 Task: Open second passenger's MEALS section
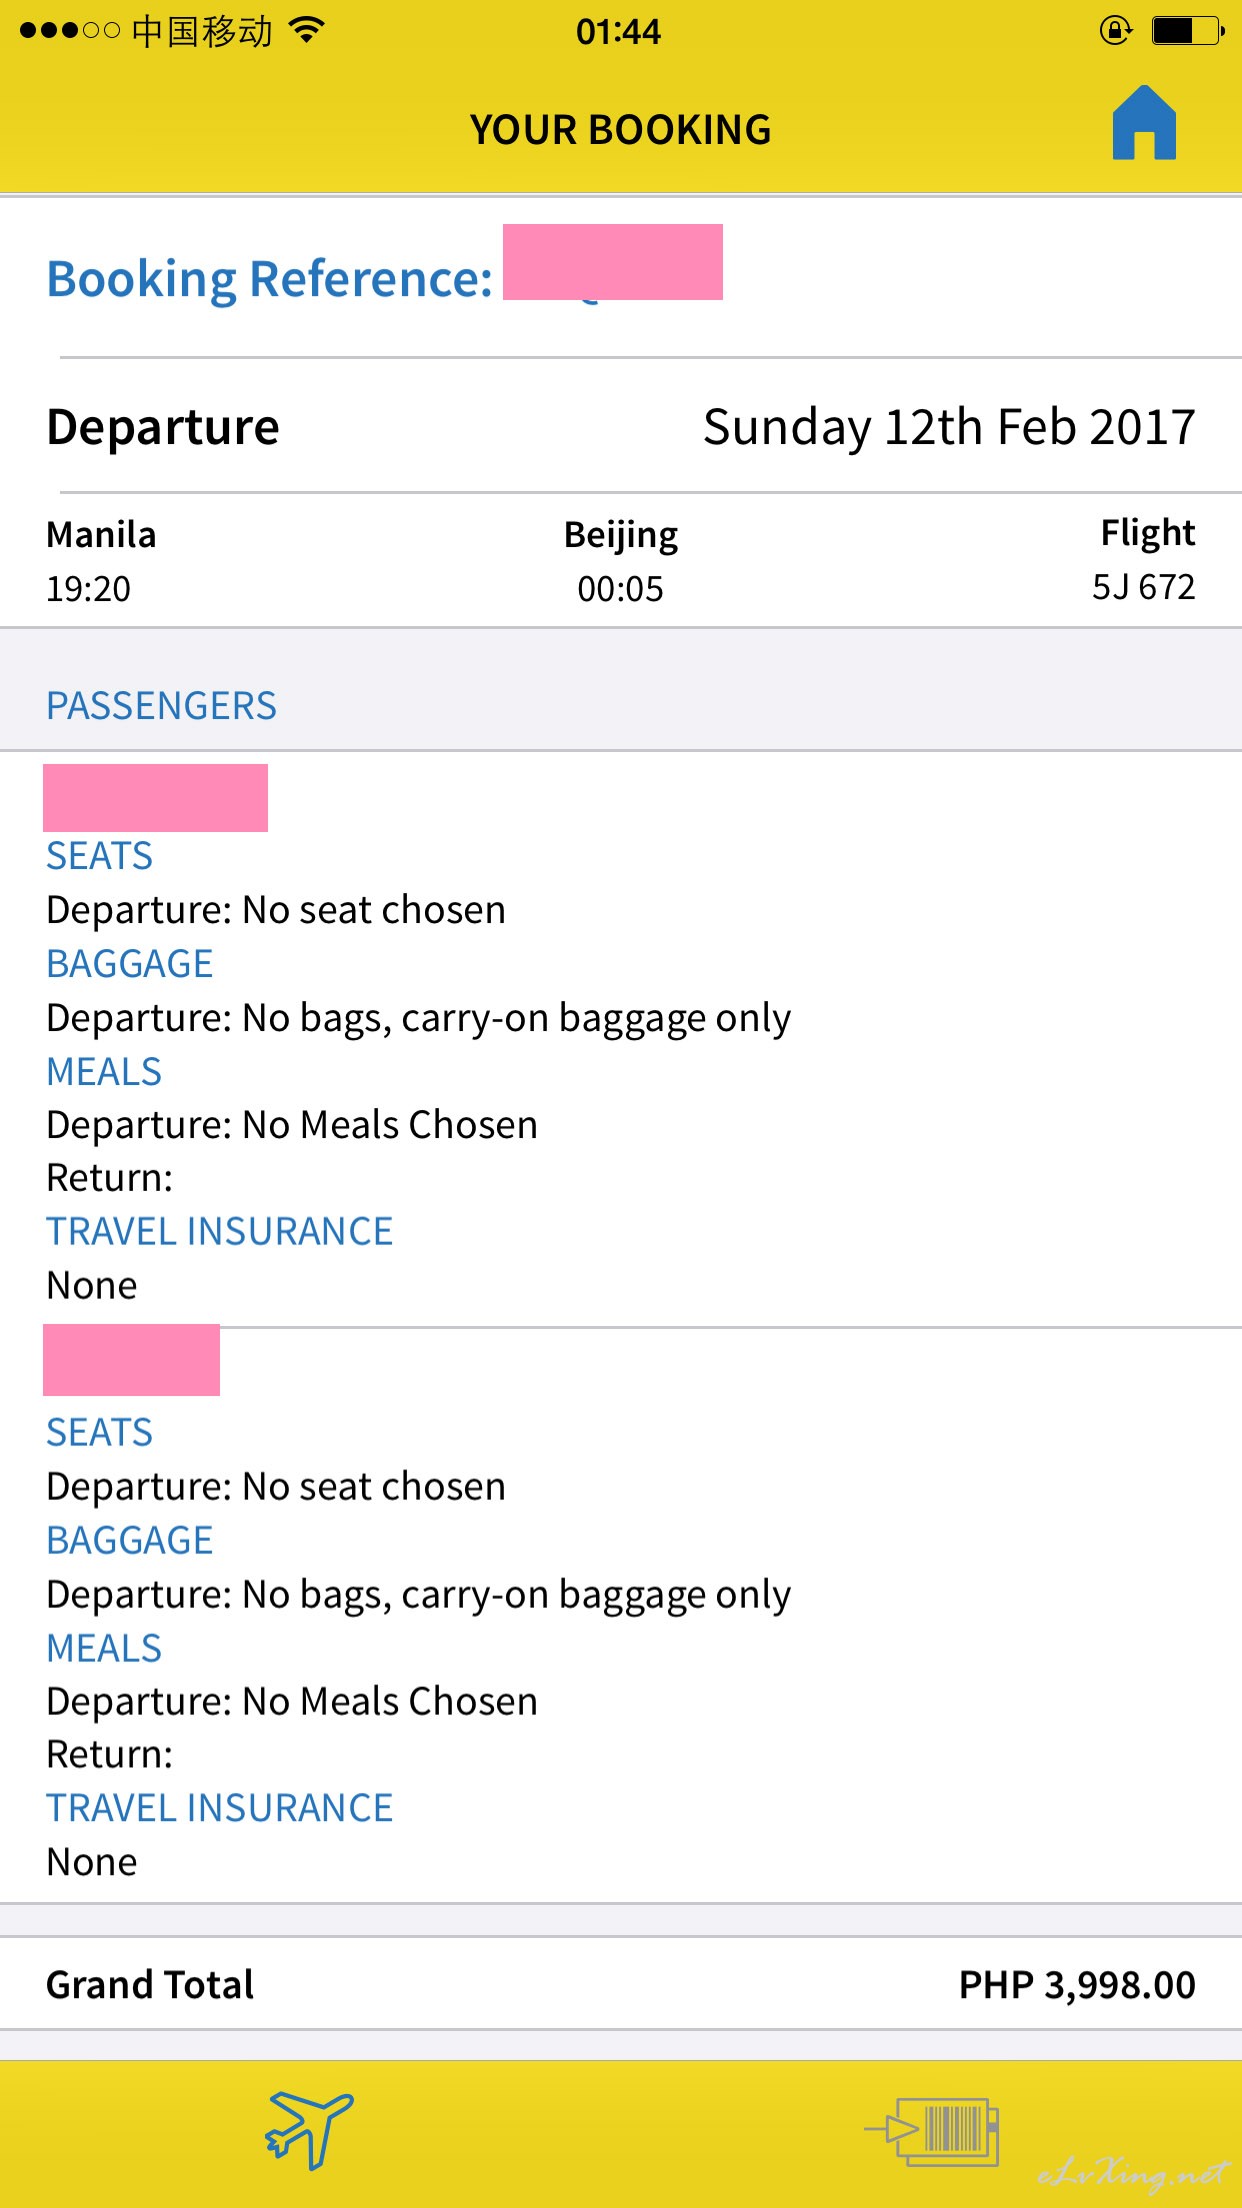pyautogui.click(x=104, y=1648)
